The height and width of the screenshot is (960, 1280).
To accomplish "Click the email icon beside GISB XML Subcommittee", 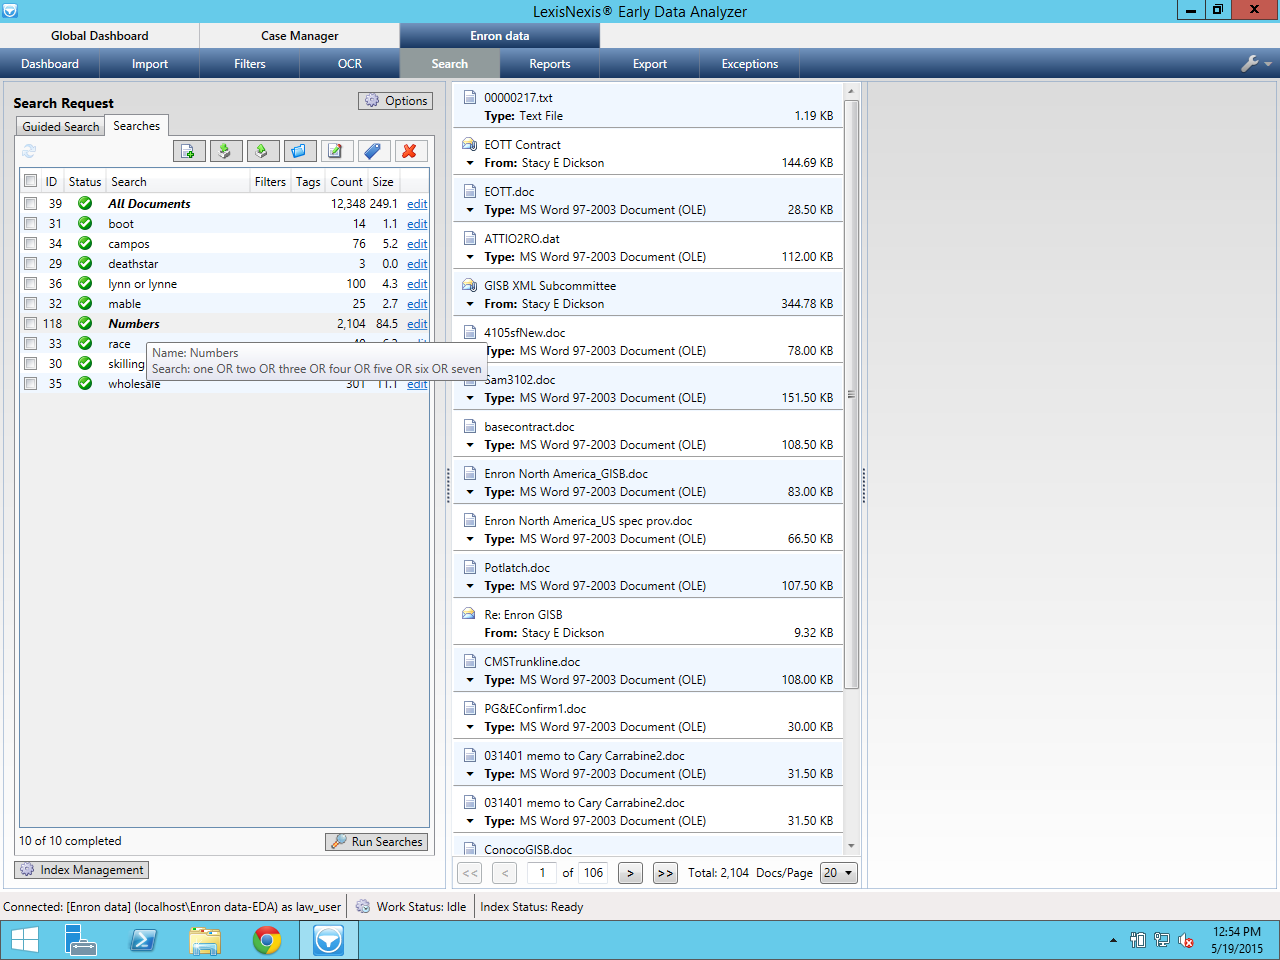I will coord(470,285).
